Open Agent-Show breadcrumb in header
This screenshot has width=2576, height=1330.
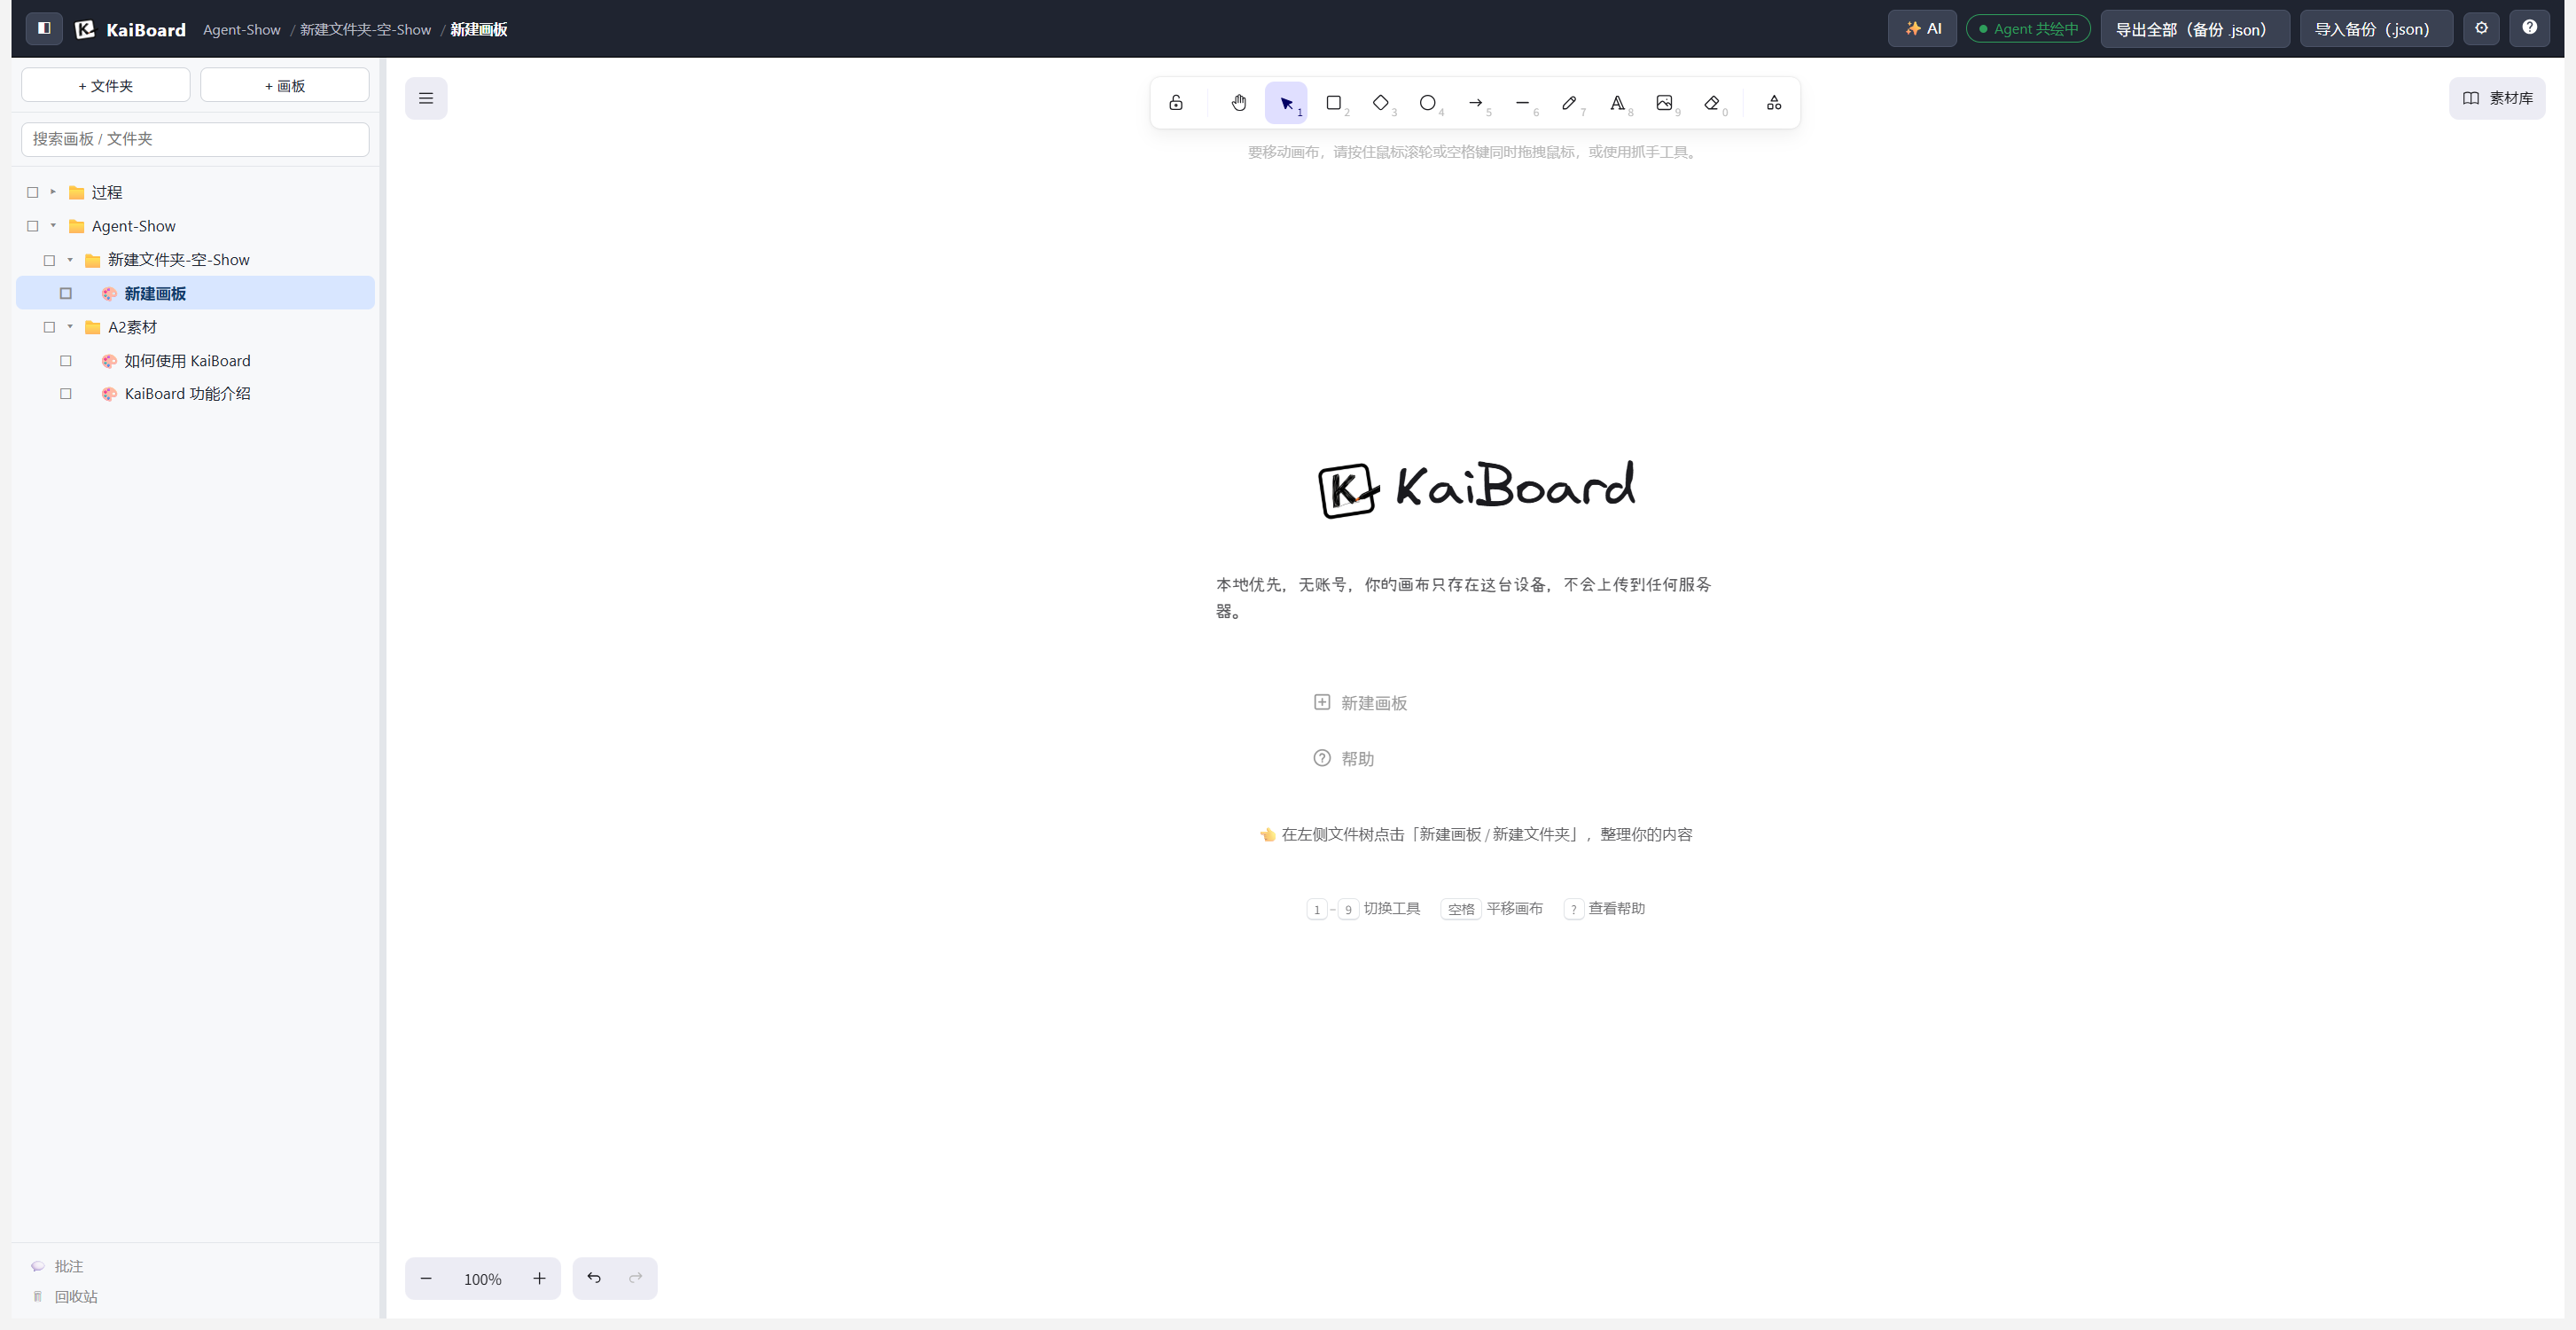tap(242, 29)
